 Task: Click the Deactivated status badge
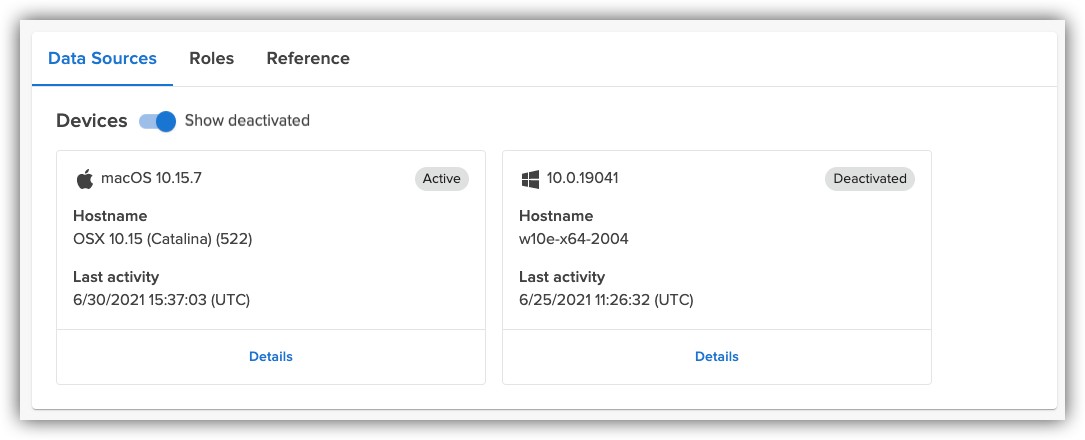point(869,179)
